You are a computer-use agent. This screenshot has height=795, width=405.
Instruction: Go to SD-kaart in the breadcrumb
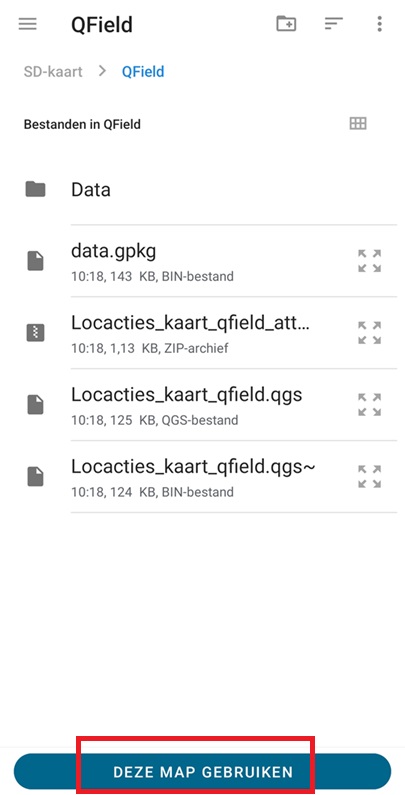[x=53, y=71]
